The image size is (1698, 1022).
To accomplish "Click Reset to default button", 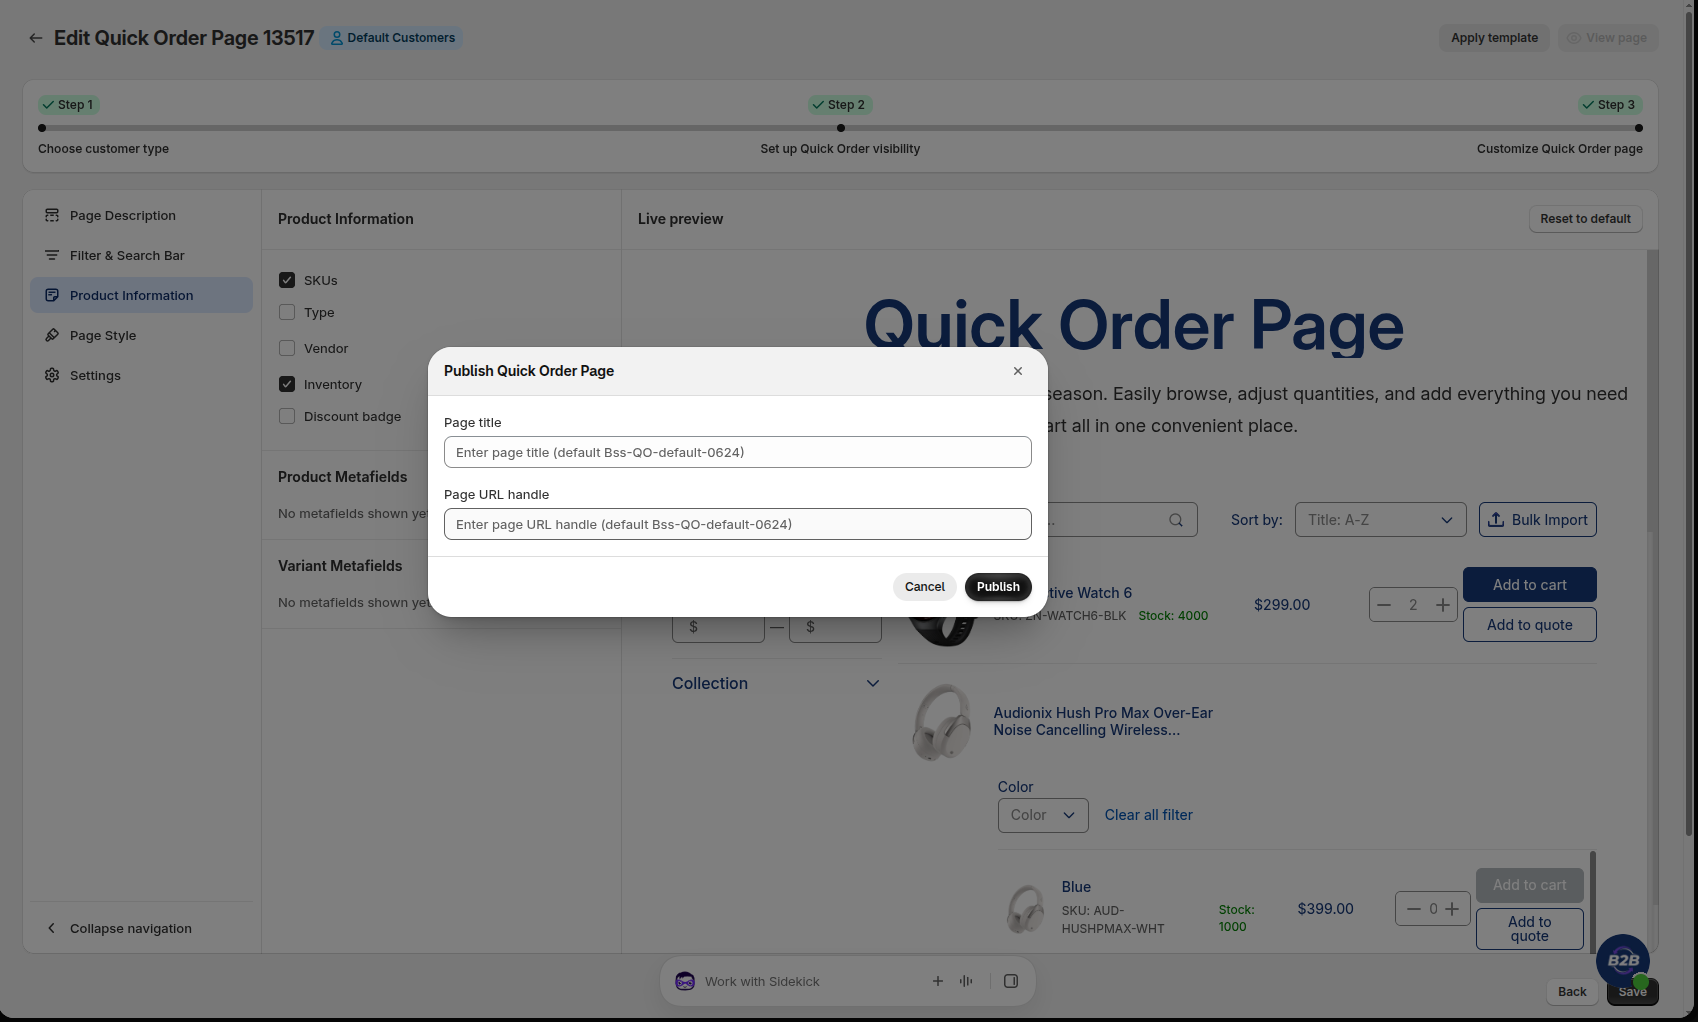I will tap(1585, 219).
